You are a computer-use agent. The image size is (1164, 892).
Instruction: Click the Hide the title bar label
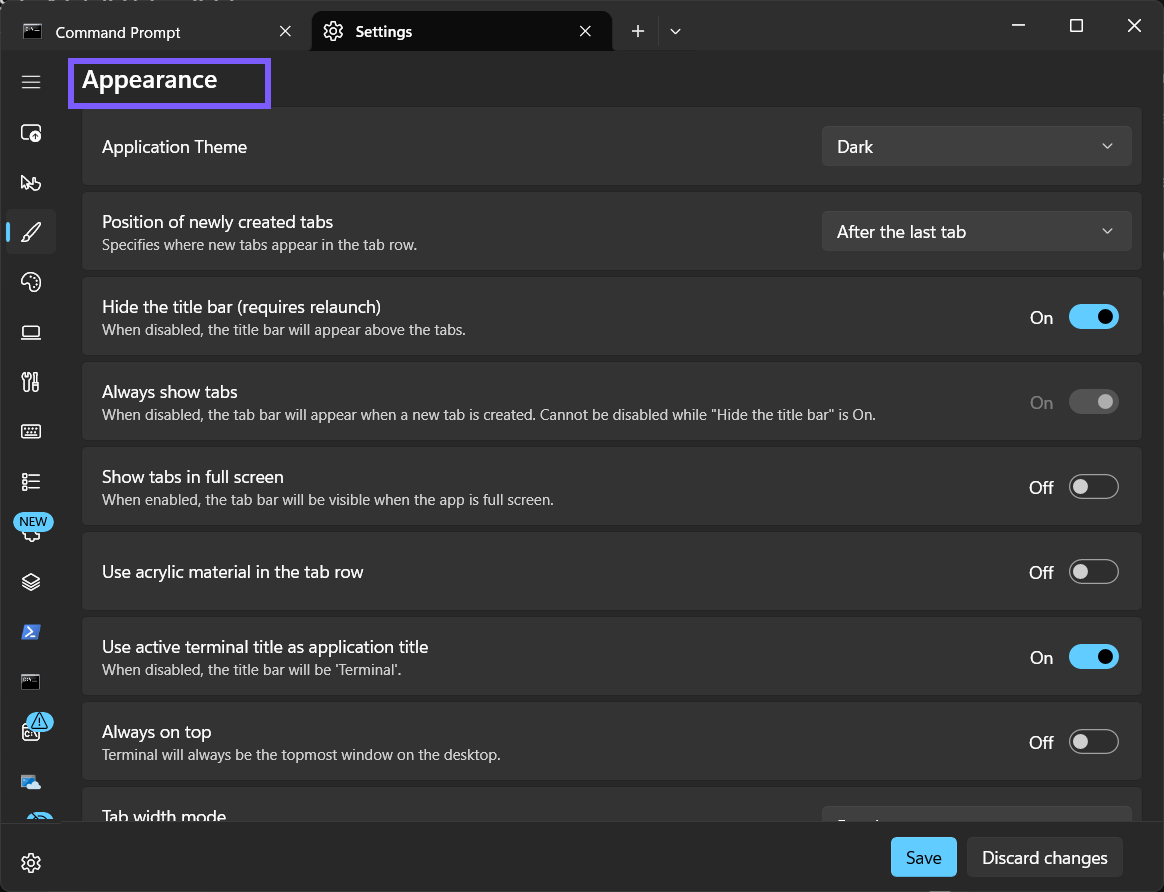241,306
